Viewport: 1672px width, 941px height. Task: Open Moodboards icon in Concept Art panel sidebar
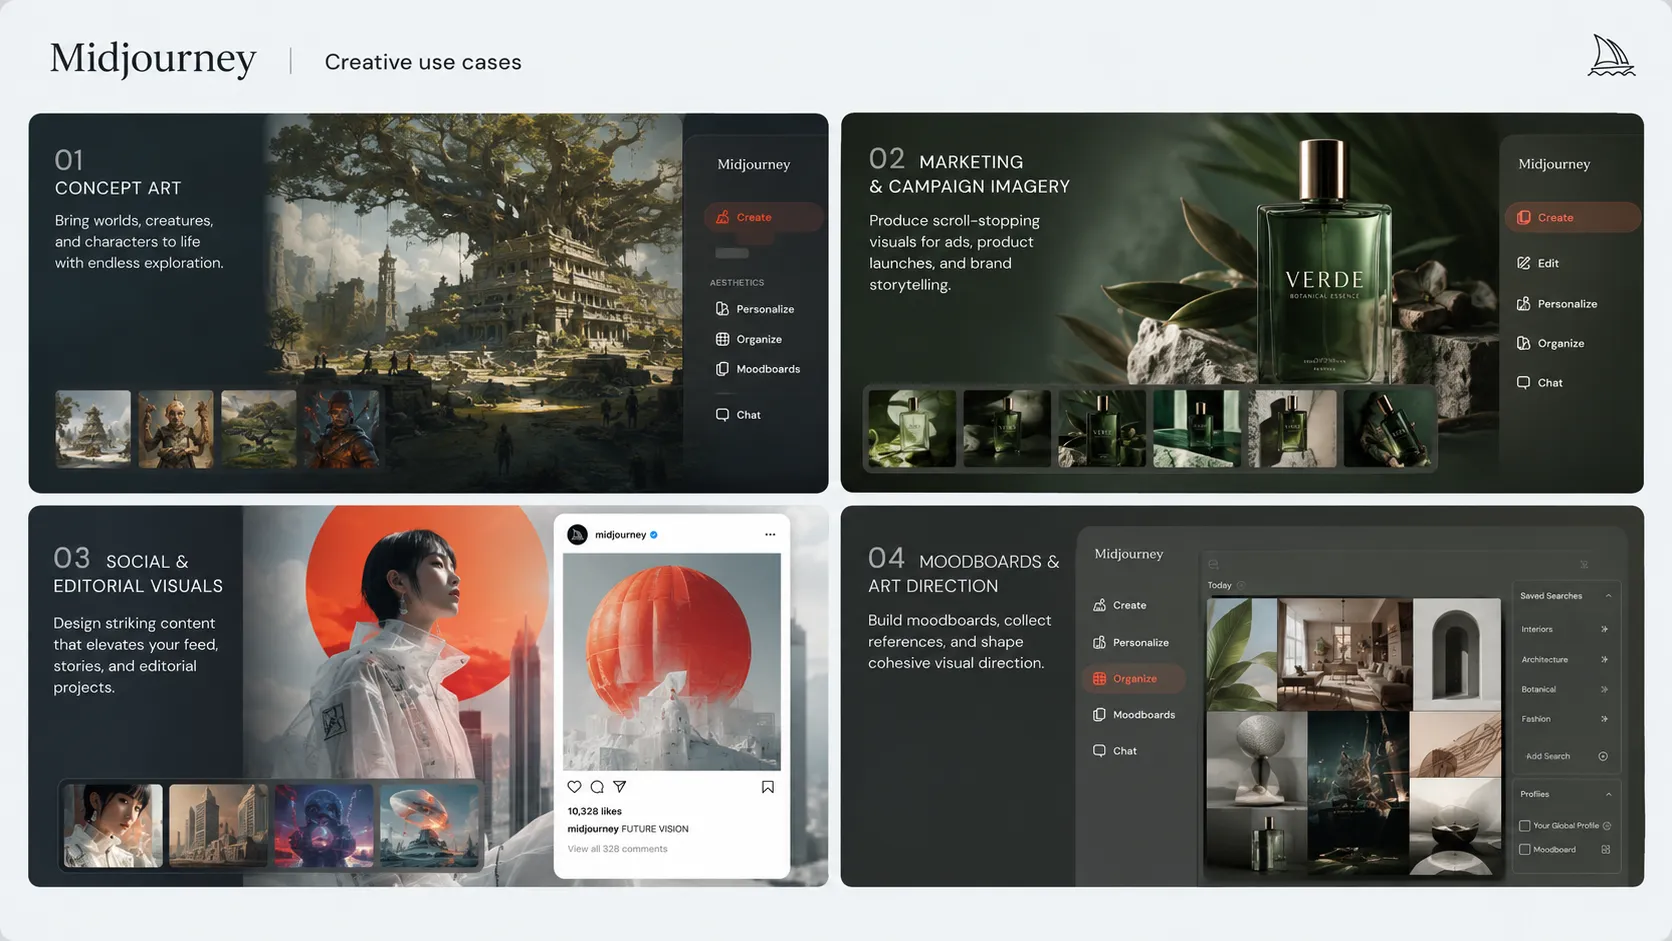(722, 369)
